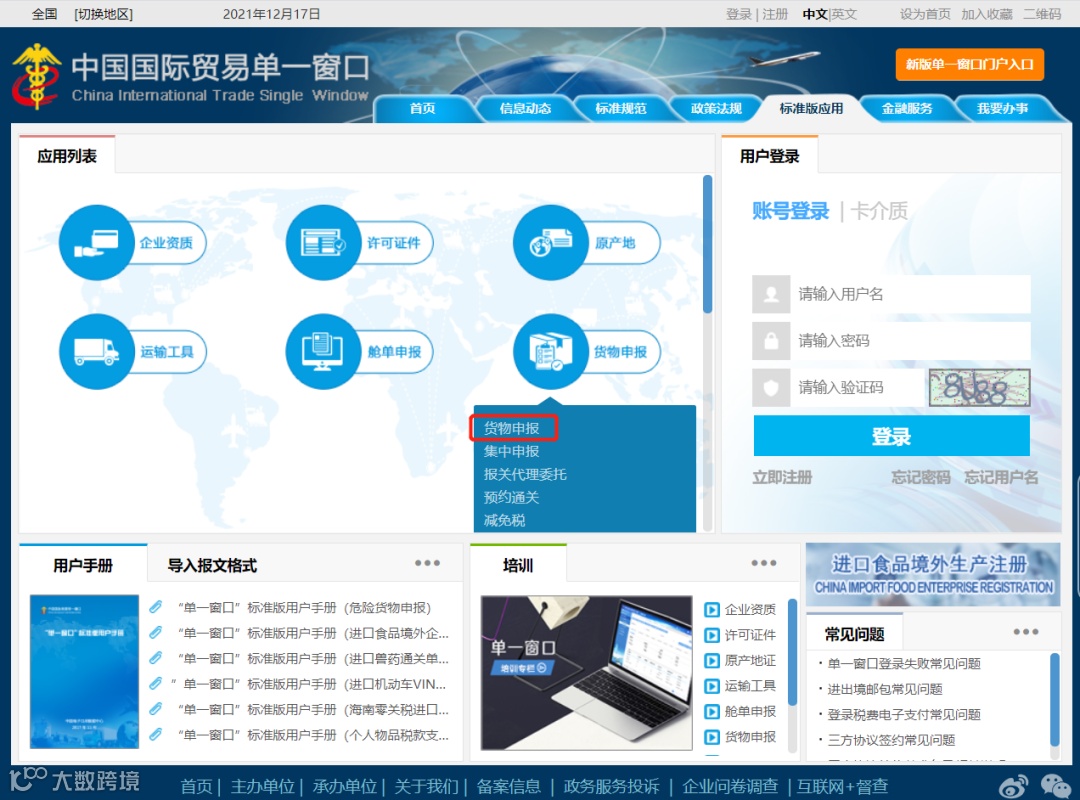
Task: Open the 原产地 application icon
Action: (551, 243)
